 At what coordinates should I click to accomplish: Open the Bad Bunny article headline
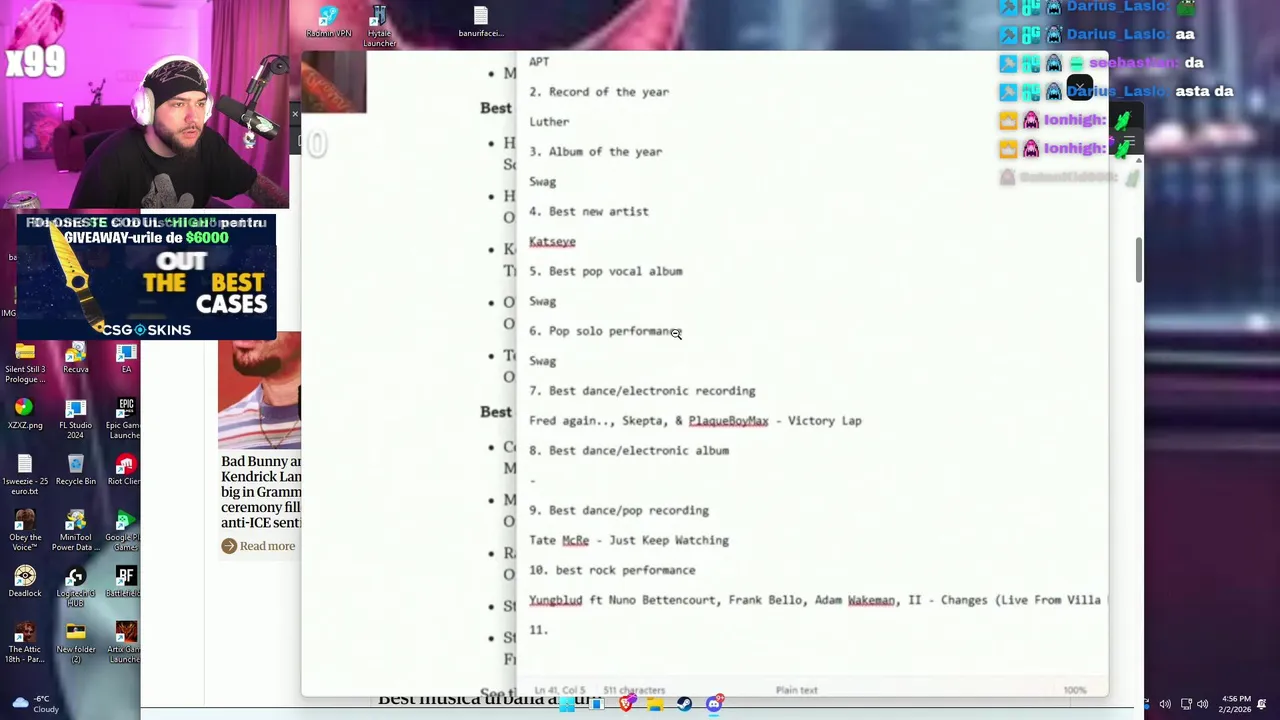coord(261,492)
